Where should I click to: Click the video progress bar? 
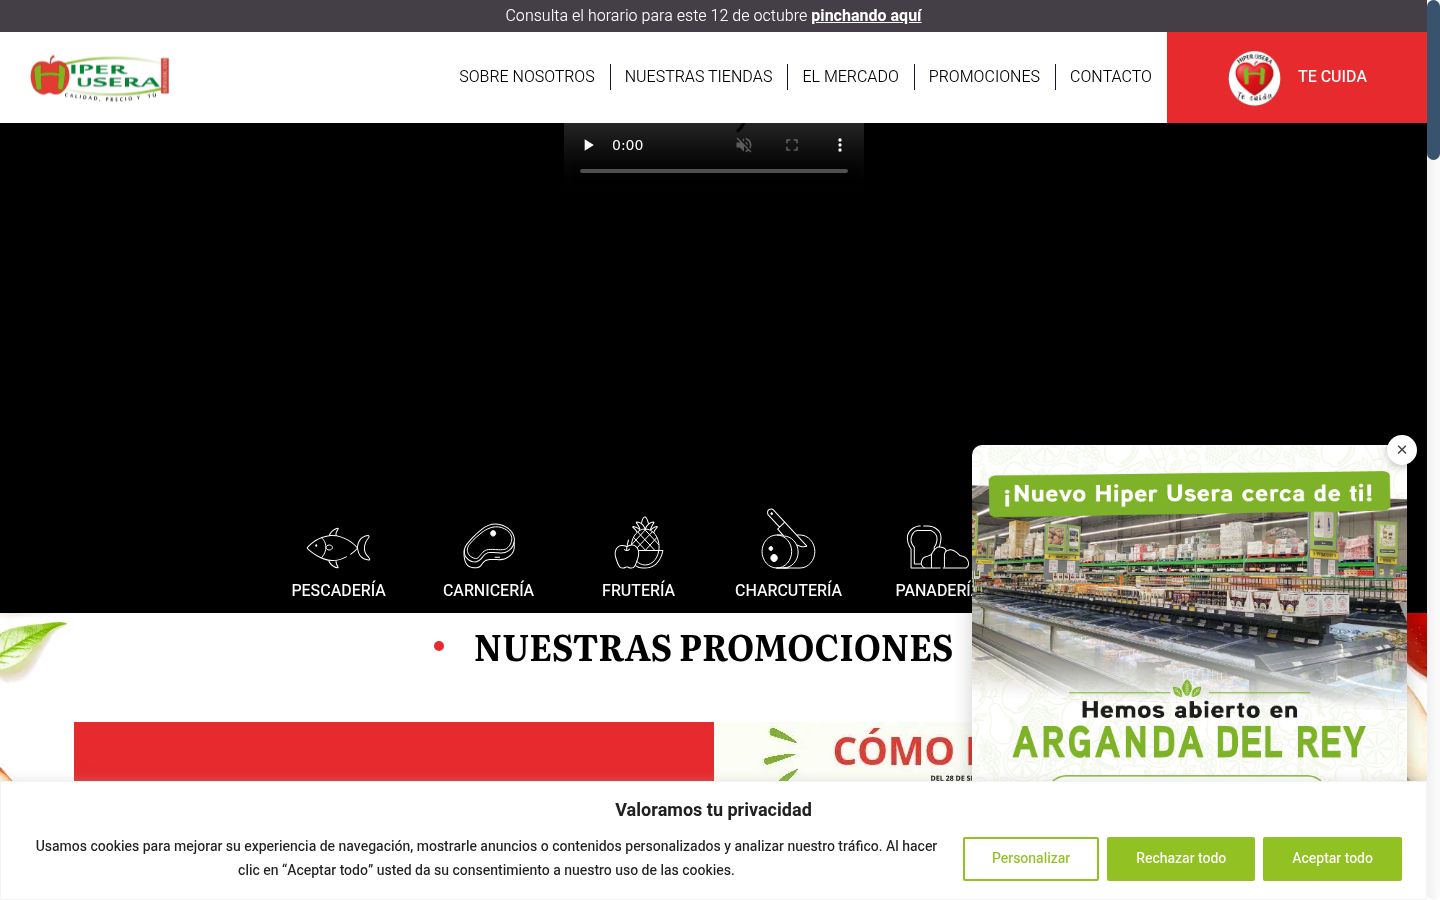click(714, 171)
